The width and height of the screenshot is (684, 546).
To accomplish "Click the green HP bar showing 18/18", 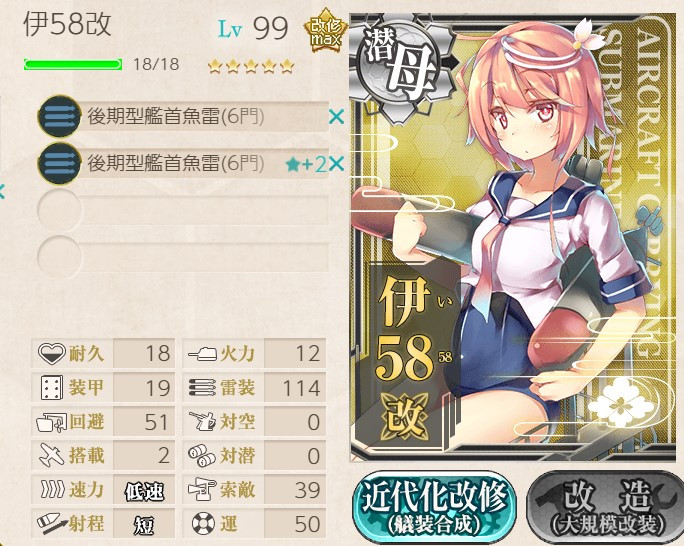I will [x=73, y=65].
